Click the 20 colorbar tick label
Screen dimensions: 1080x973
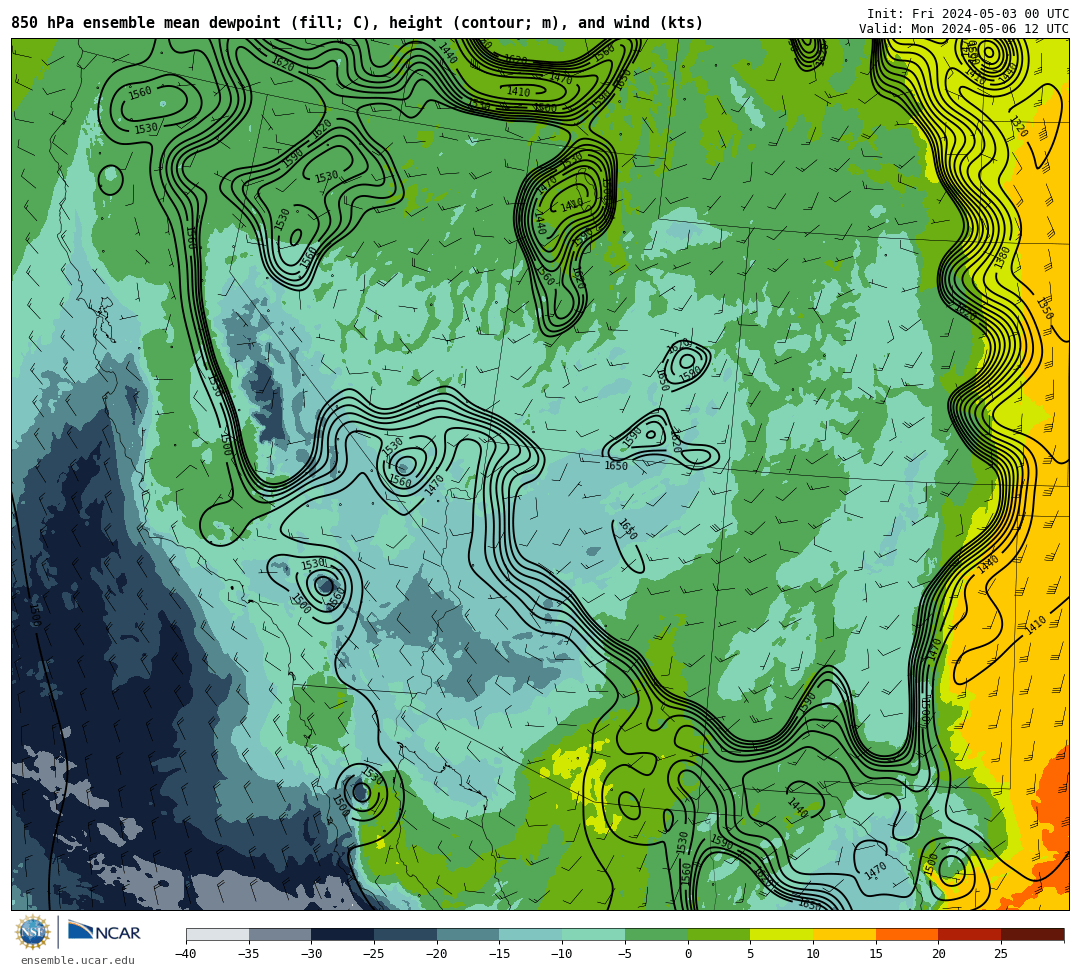[x=939, y=954]
